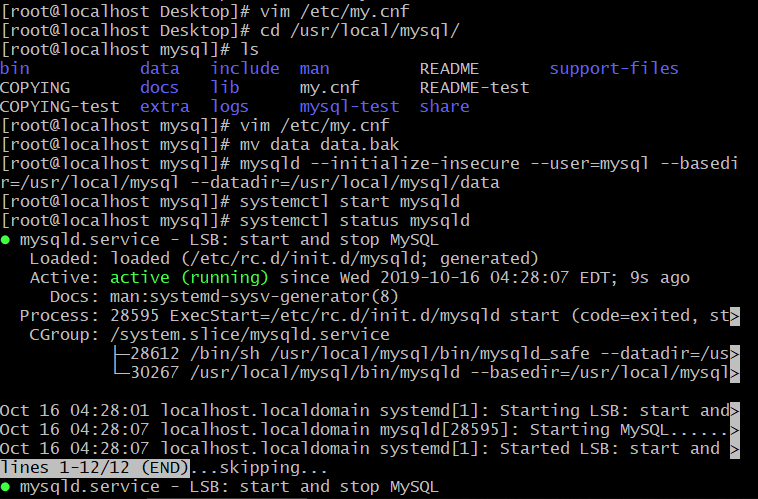This screenshot has height=499, width=758.
Task: Select the "share" directory name
Action: coord(444,107)
